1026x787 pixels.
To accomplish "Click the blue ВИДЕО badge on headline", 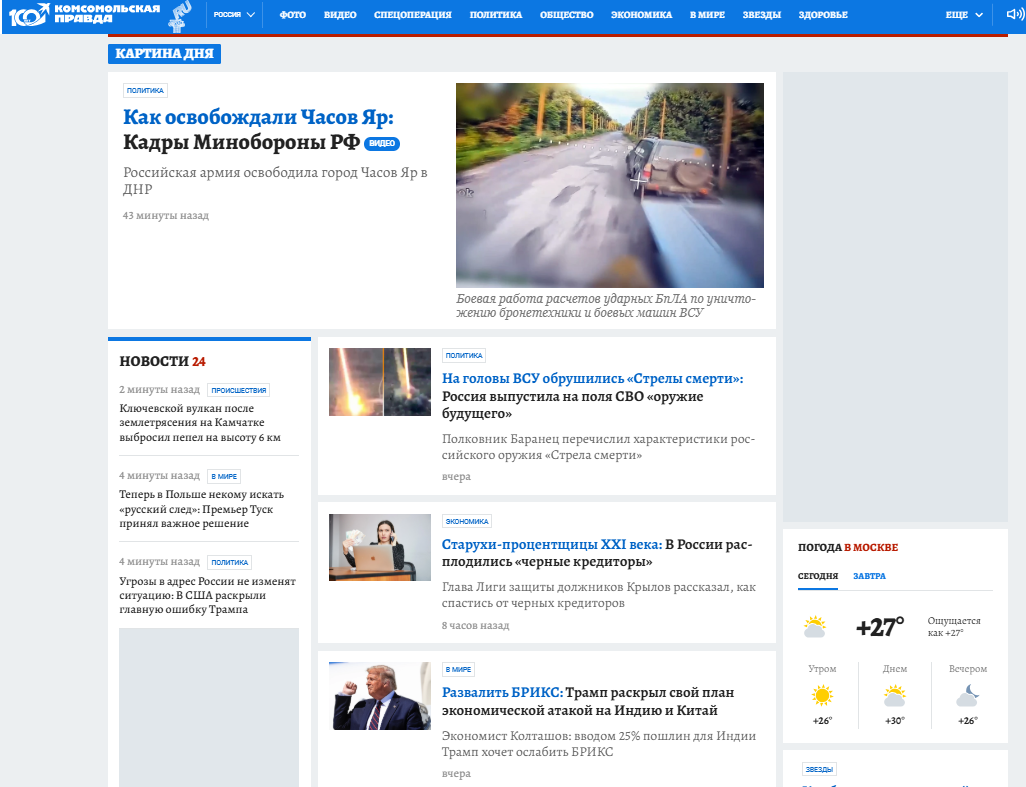I will pyautogui.click(x=382, y=144).
